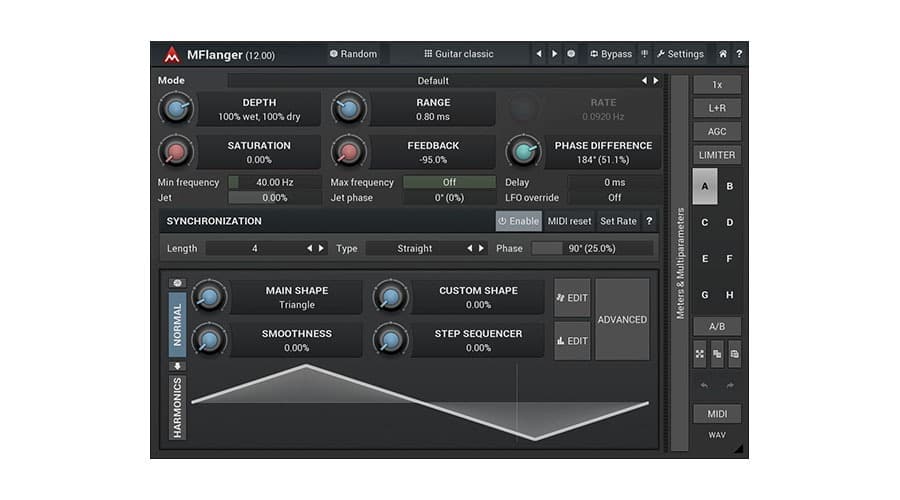The width and height of the screenshot is (900, 500).
Task: Click the LFO override Off field
Action: tap(614, 198)
